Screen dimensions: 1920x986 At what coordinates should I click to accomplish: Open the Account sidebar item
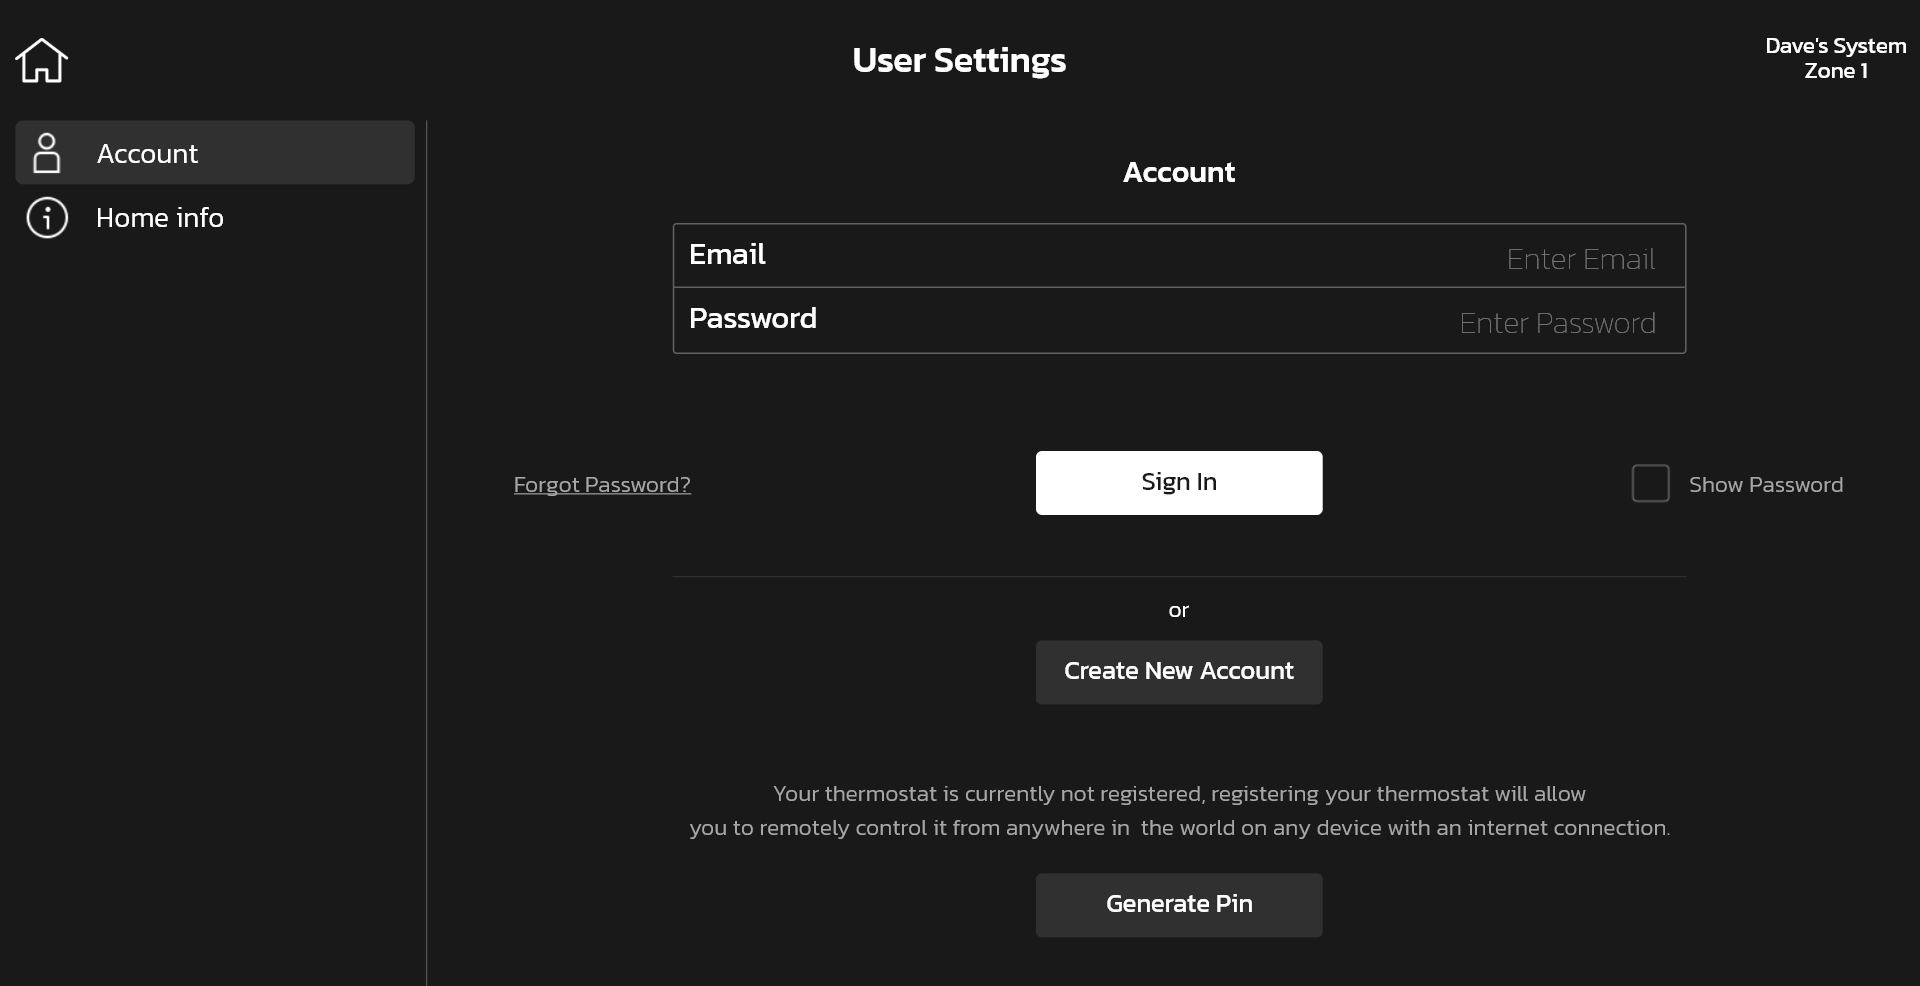coord(215,153)
